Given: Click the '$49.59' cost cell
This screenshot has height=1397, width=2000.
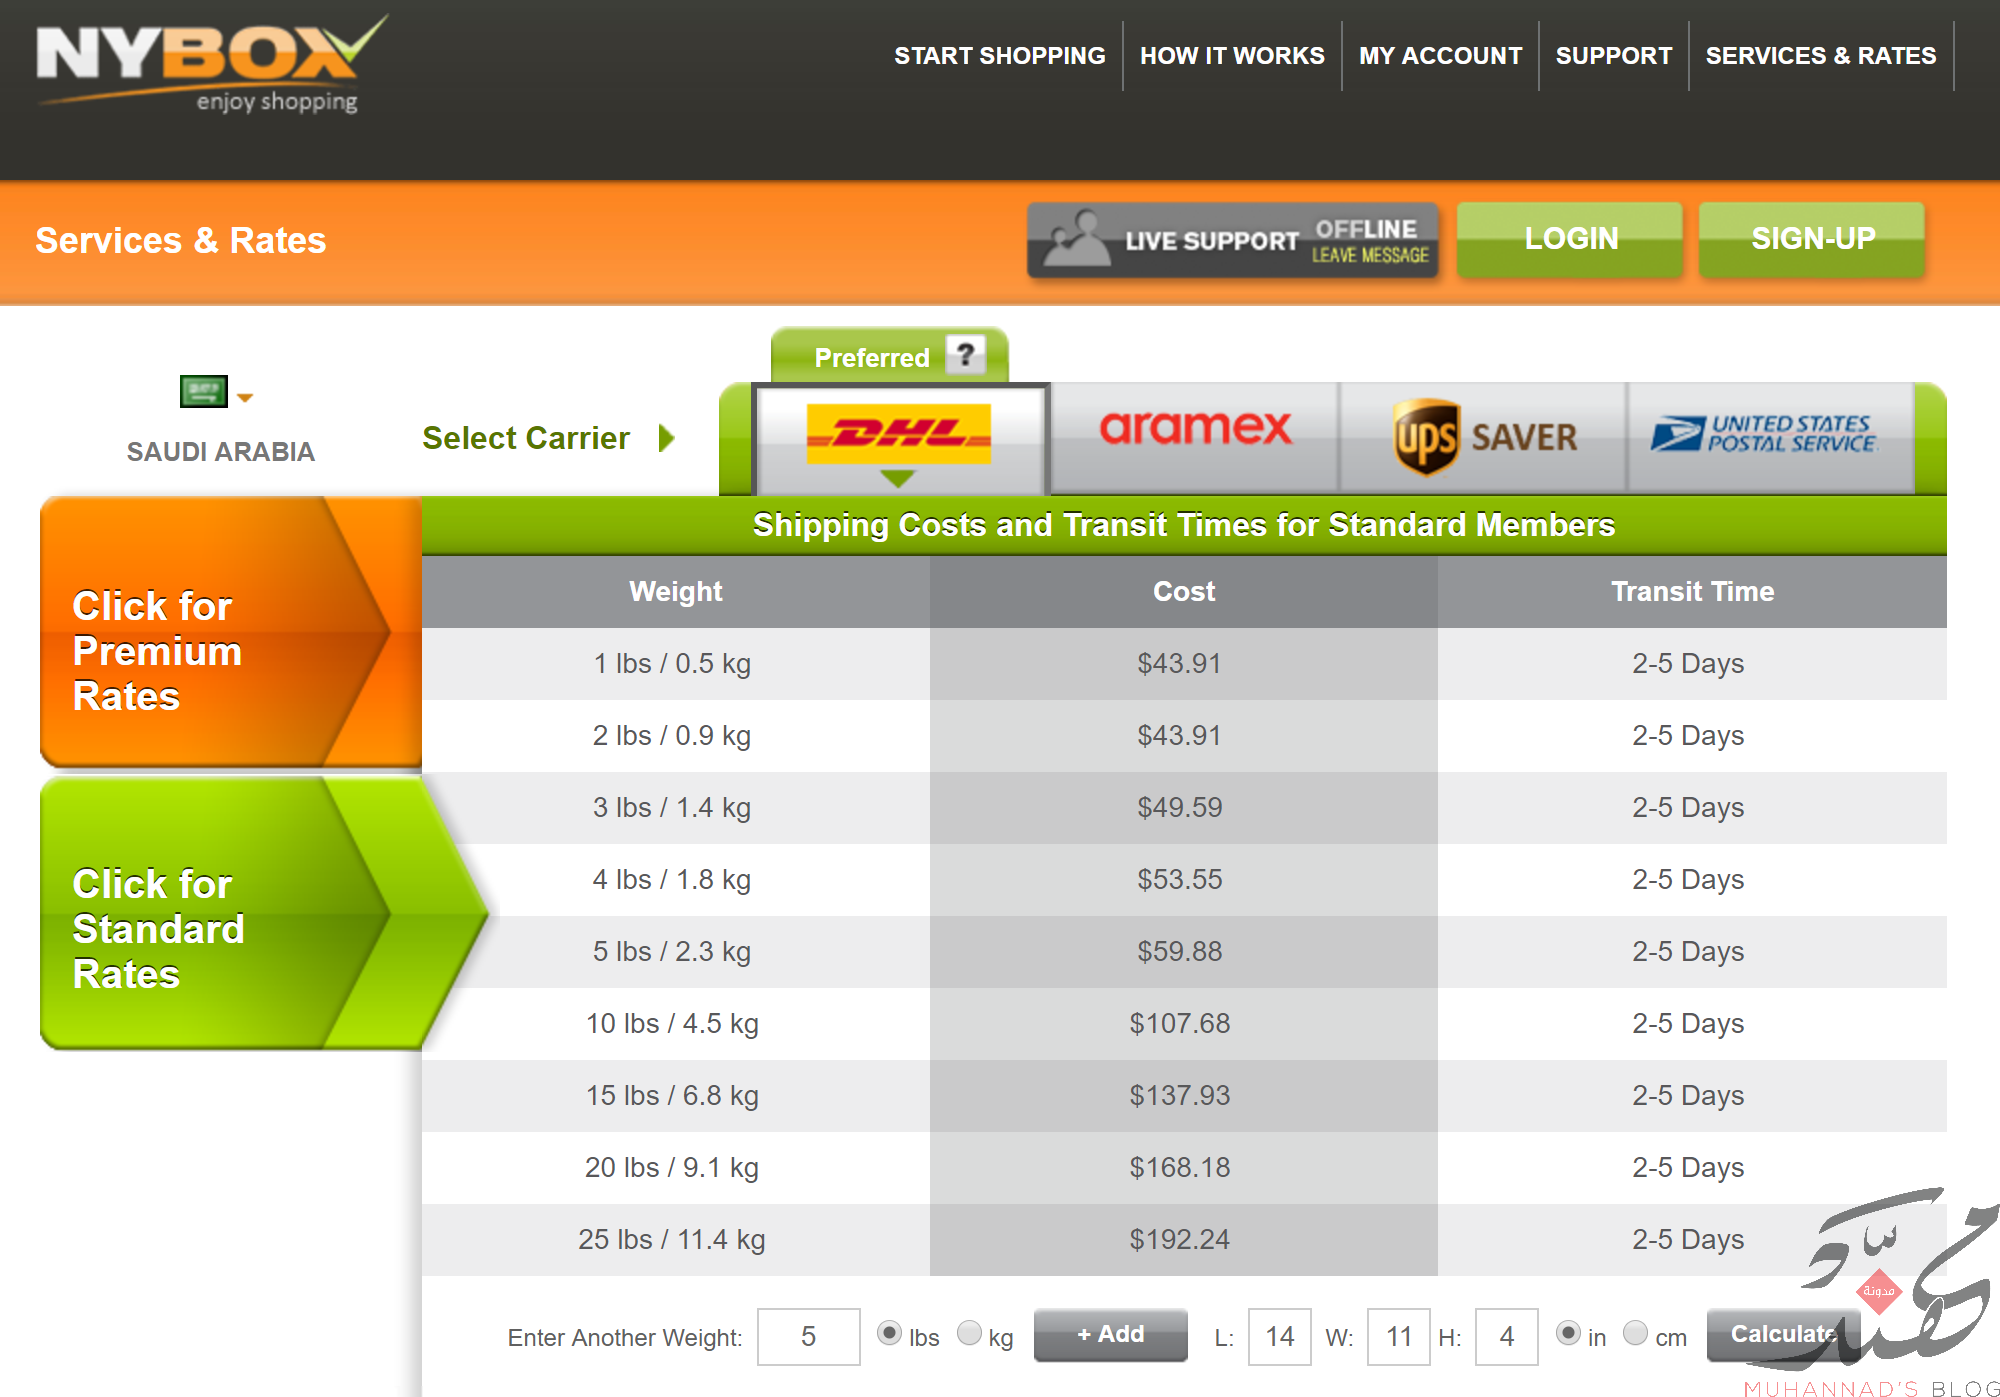Looking at the screenshot, I should coord(1184,808).
